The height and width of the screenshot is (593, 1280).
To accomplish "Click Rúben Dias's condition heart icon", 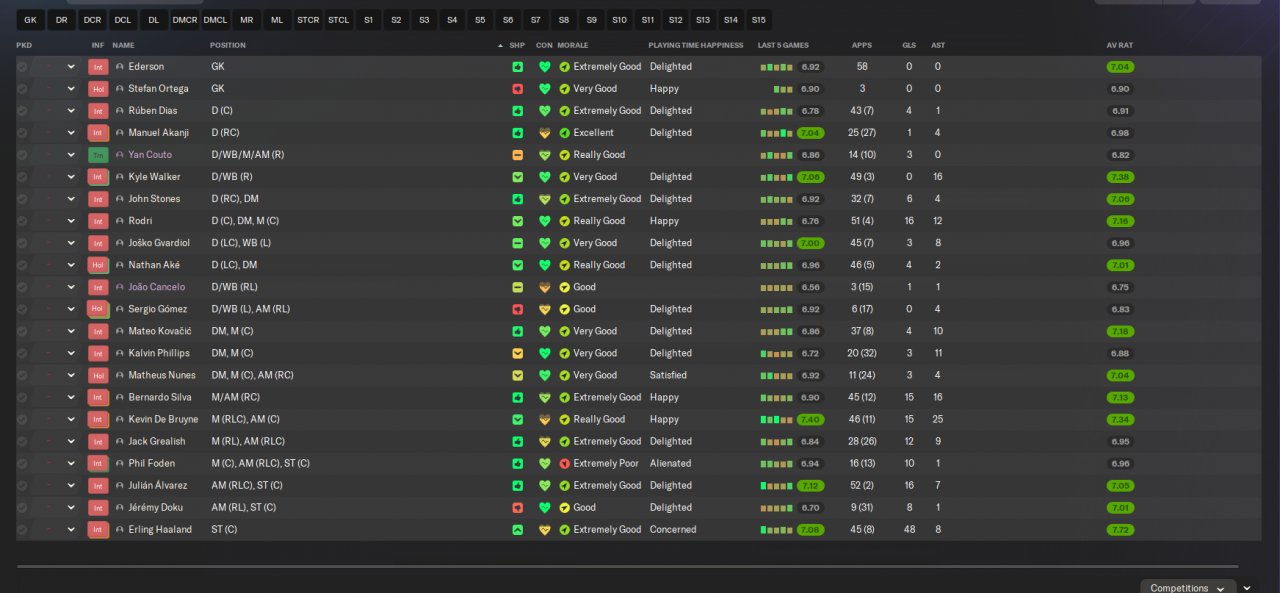I will point(545,111).
